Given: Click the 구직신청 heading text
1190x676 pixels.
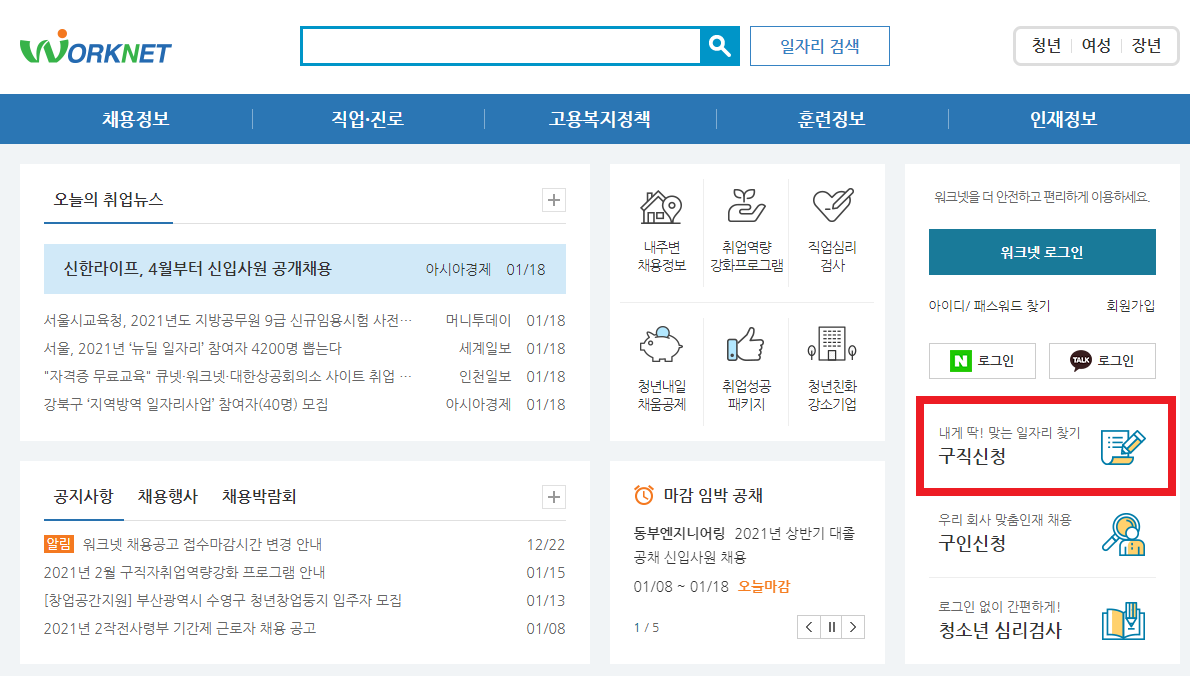Looking at the screenshot, I should pos(972,456).
